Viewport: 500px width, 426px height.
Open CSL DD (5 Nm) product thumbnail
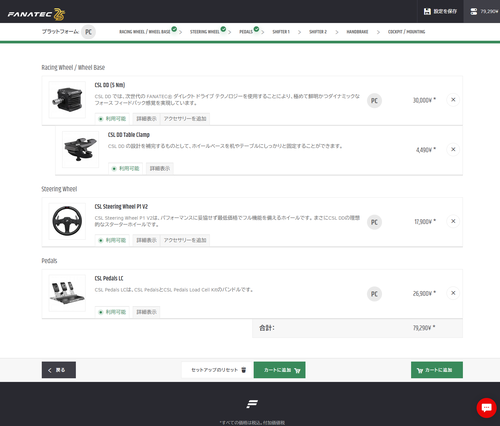pos(67,100)
